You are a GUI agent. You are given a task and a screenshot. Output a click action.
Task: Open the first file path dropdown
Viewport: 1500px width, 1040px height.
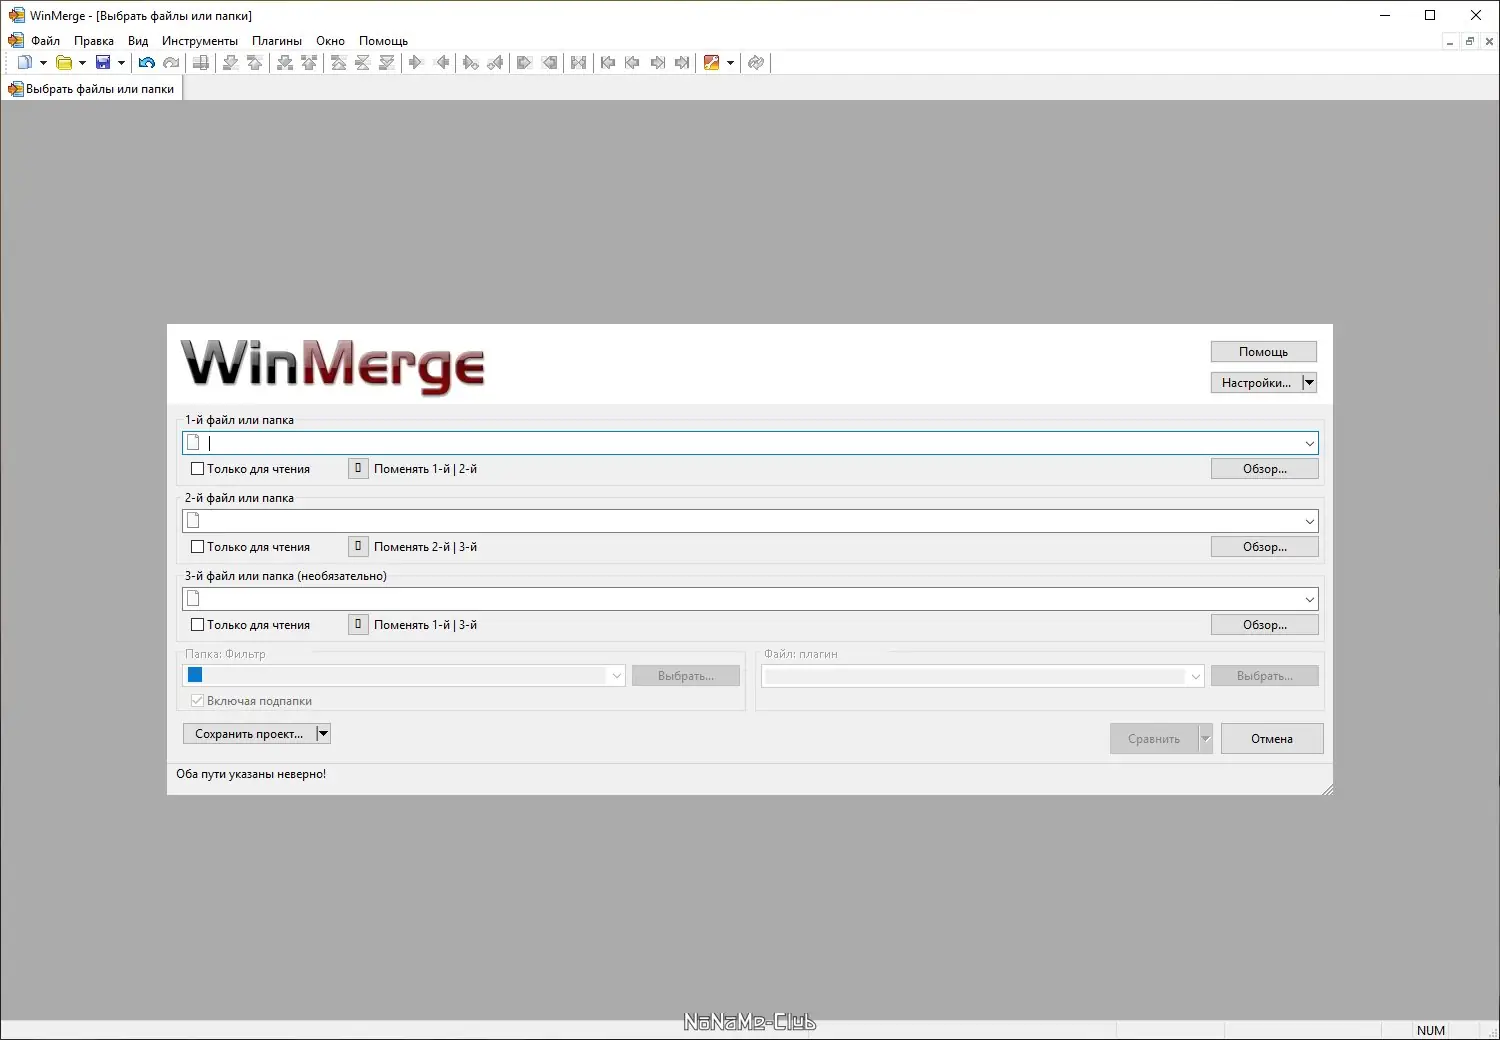[1309, 442]
